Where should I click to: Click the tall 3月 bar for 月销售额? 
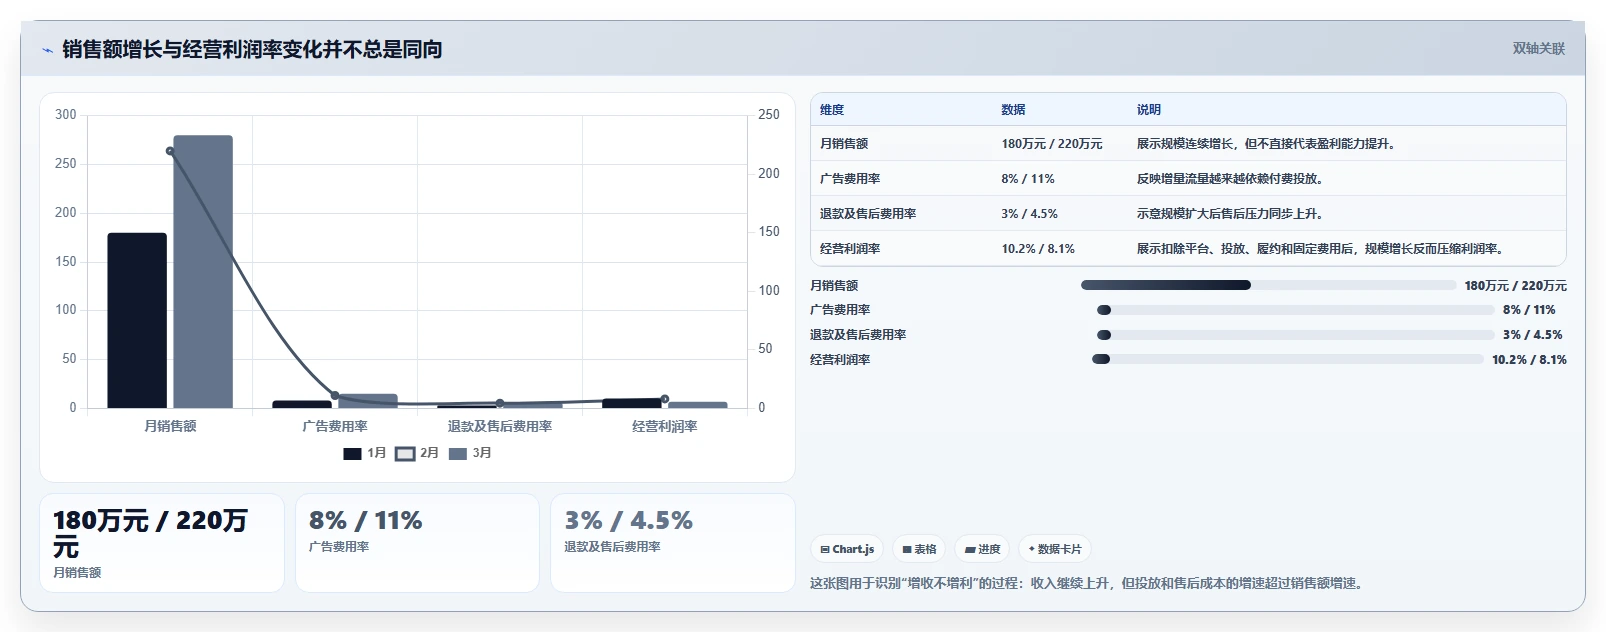[203, 271]
